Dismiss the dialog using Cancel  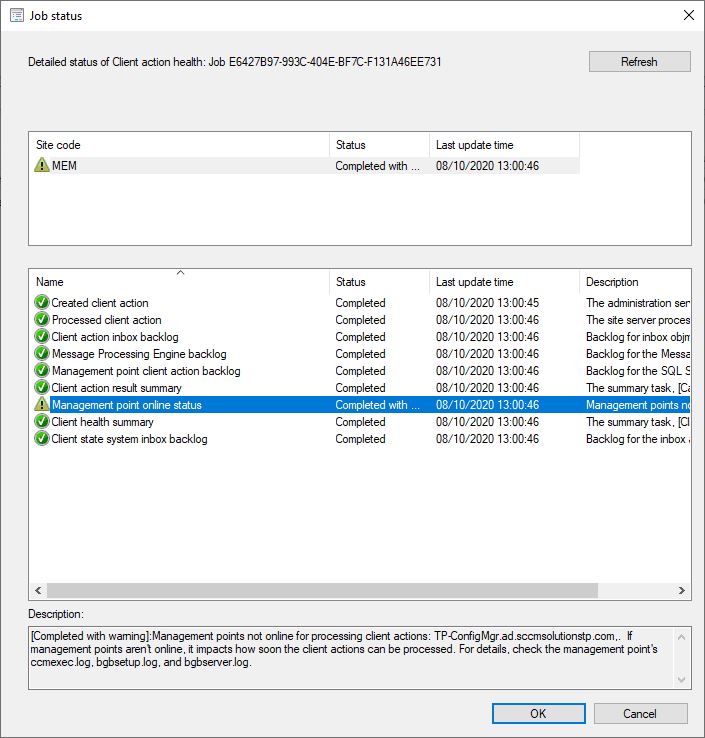click(640, 713)
